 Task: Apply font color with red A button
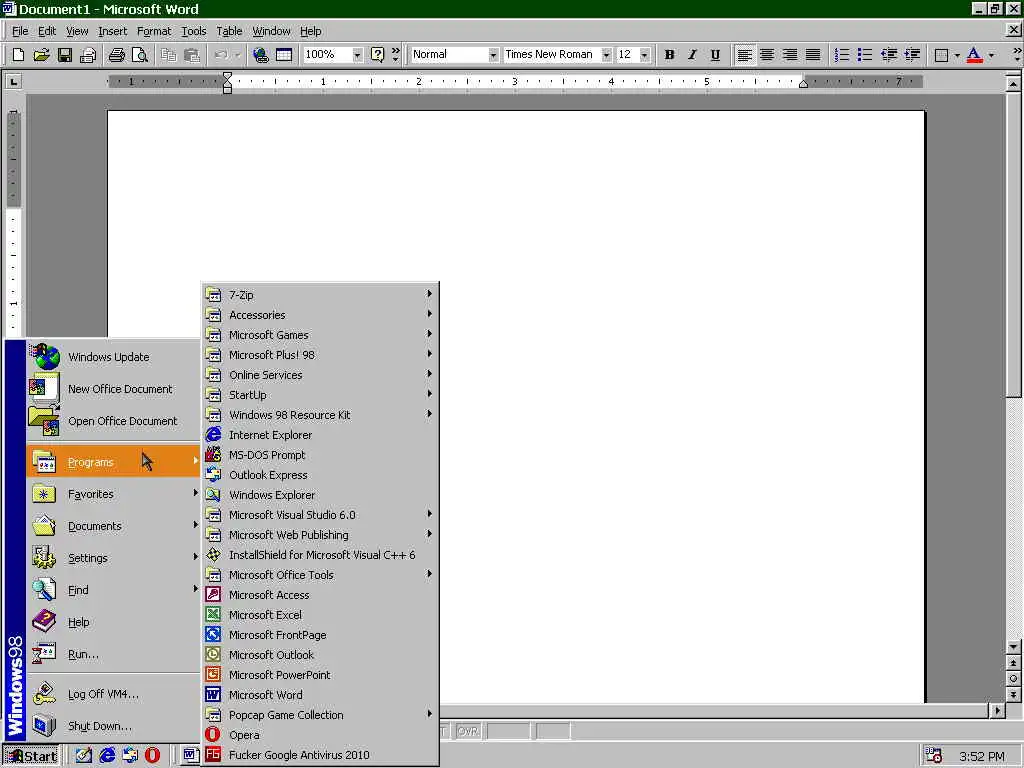tap(974, 55)
